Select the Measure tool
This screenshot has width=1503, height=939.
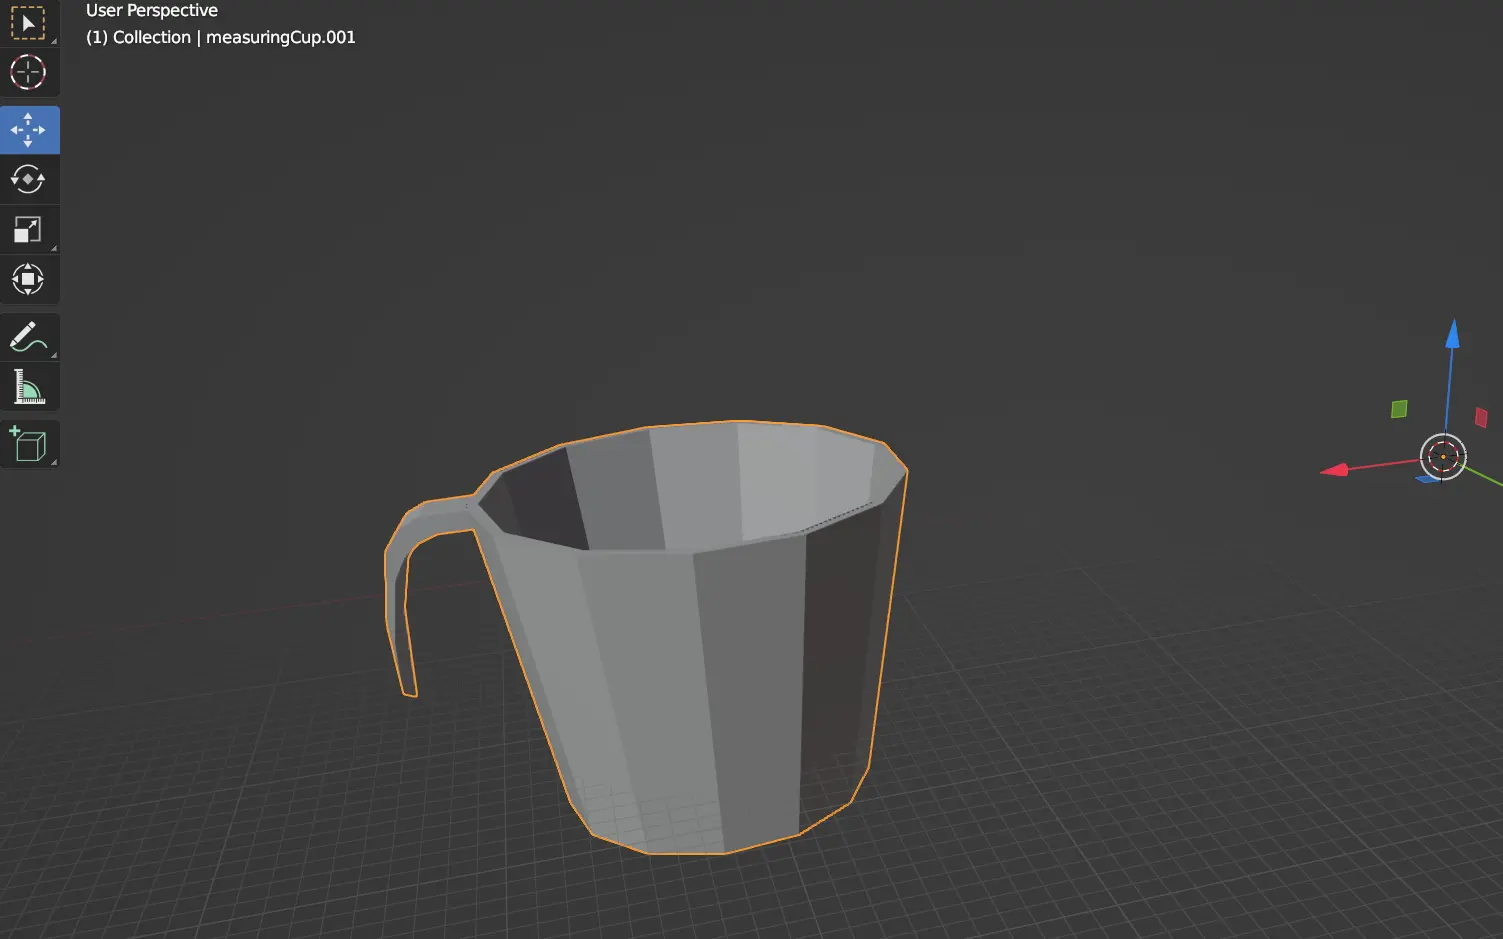click(x=29, y=387)
